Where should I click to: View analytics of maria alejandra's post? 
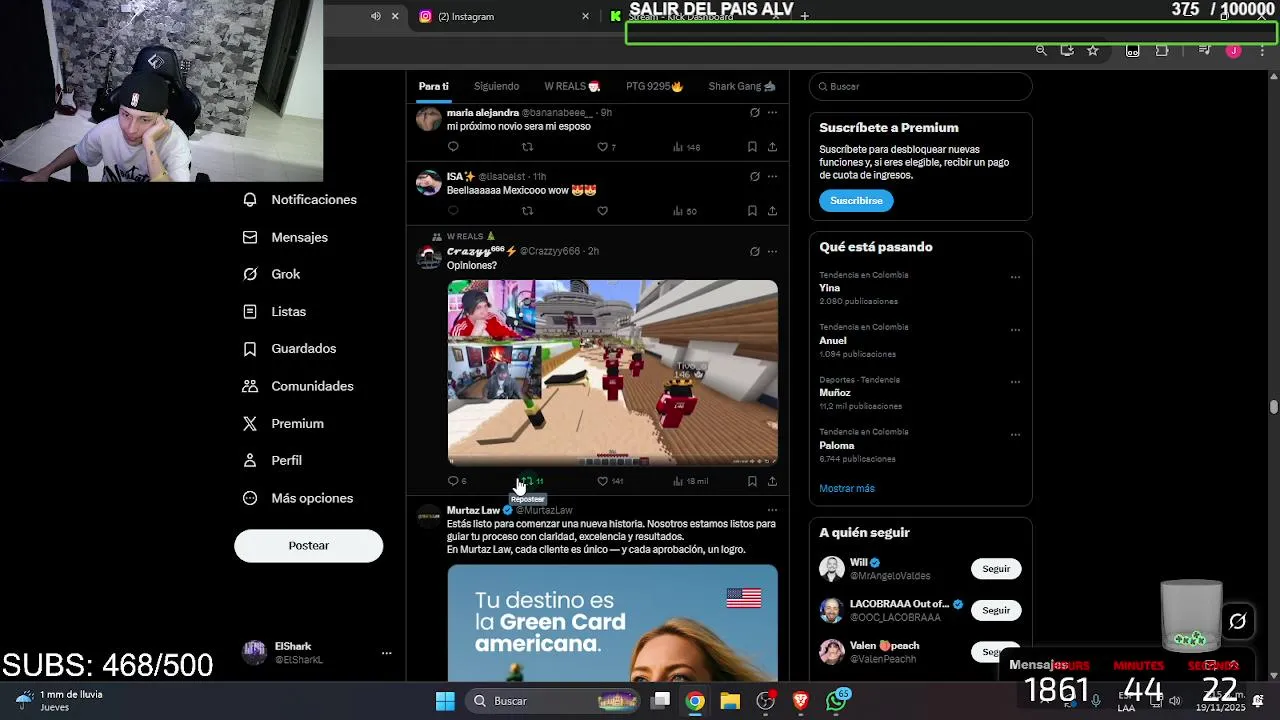tap(686, 147)
